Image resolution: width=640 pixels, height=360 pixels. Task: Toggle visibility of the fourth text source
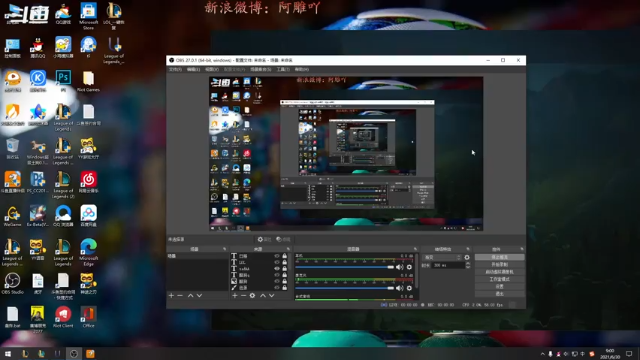point(277,275)
